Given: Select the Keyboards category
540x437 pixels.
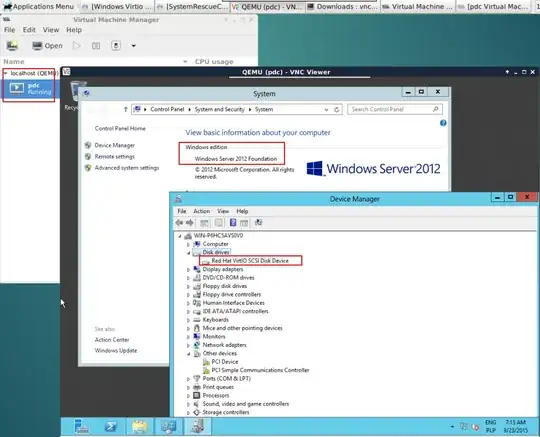Looking at the screenshot, I should coord(215,320).
